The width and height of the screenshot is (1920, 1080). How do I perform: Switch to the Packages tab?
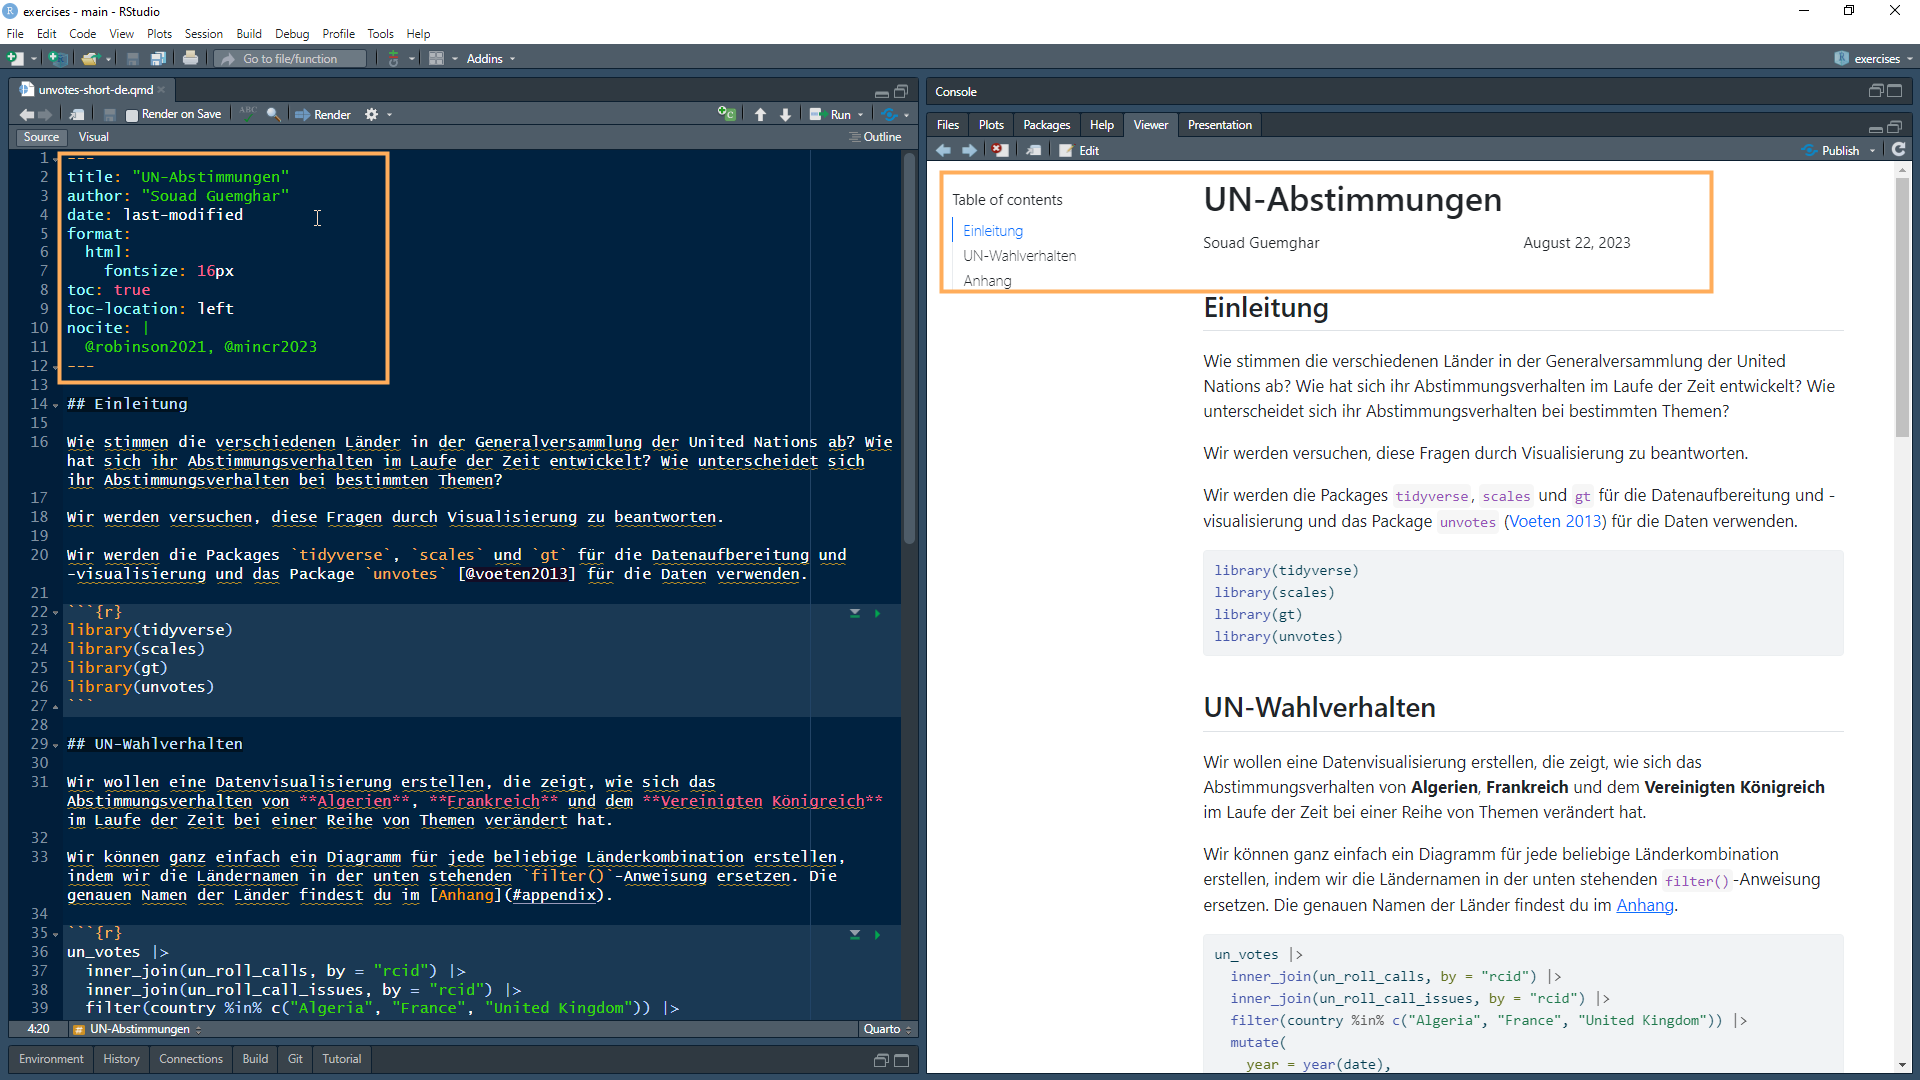[1046, 125]
